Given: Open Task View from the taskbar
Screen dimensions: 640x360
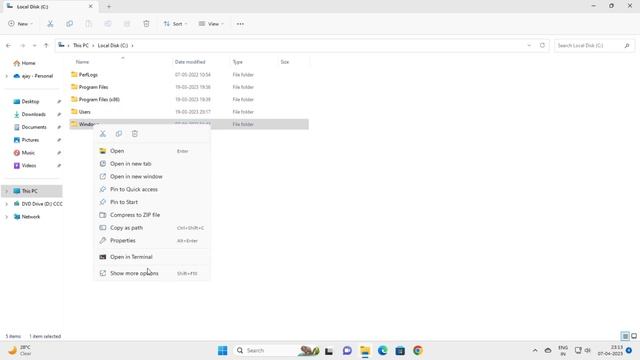Looking at the screenshot, I should click(329, 351).
